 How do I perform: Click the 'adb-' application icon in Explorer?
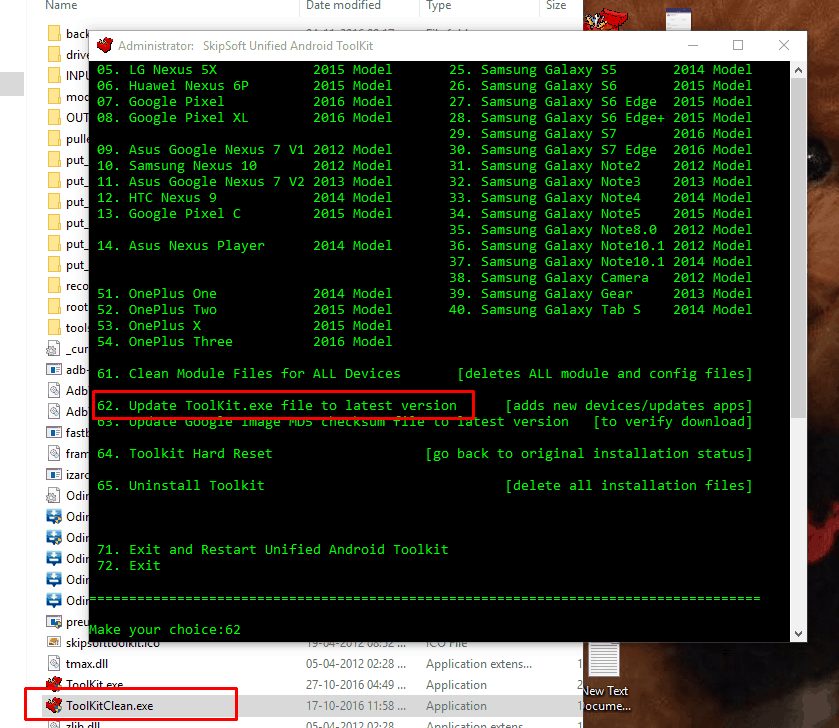[x=54, y=370]
